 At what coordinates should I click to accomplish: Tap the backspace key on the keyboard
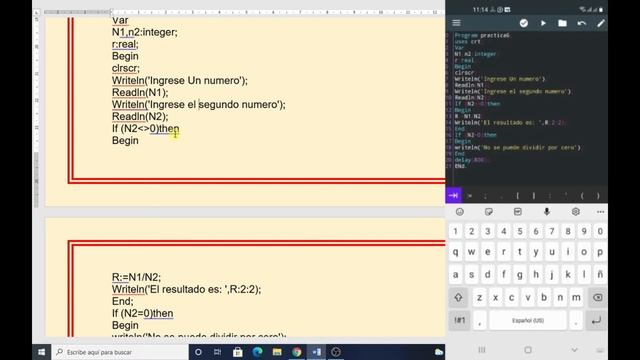[x=597, y=298]
